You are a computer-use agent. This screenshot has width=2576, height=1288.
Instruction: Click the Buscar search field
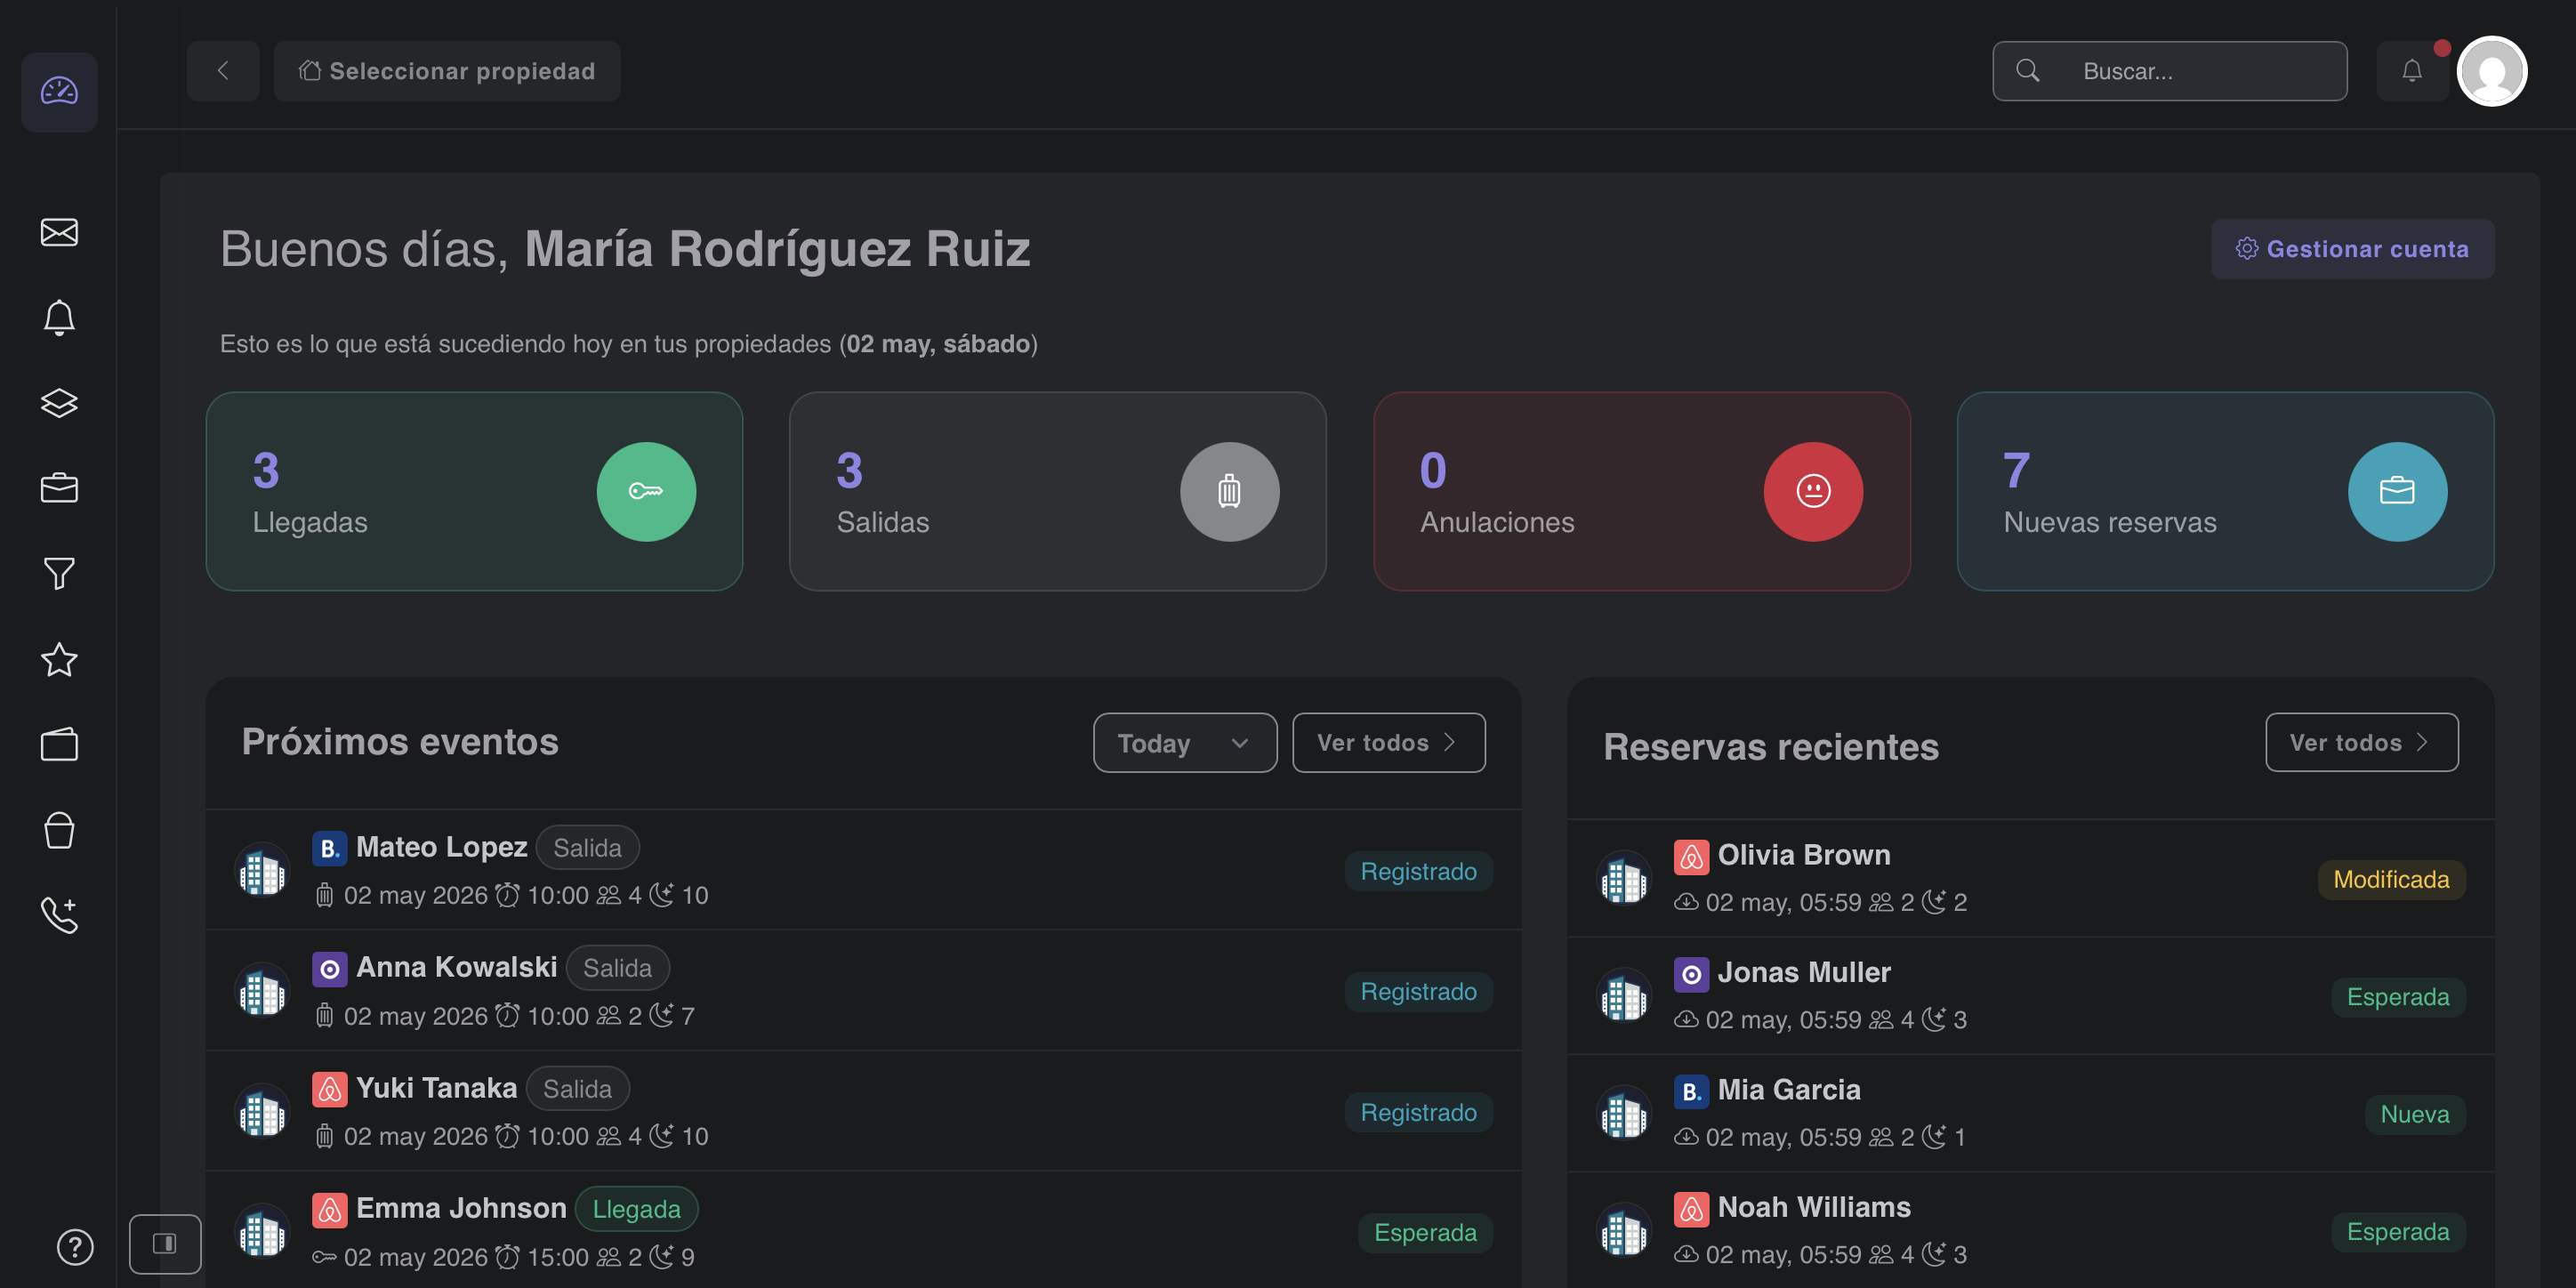tap(2170, 71)
